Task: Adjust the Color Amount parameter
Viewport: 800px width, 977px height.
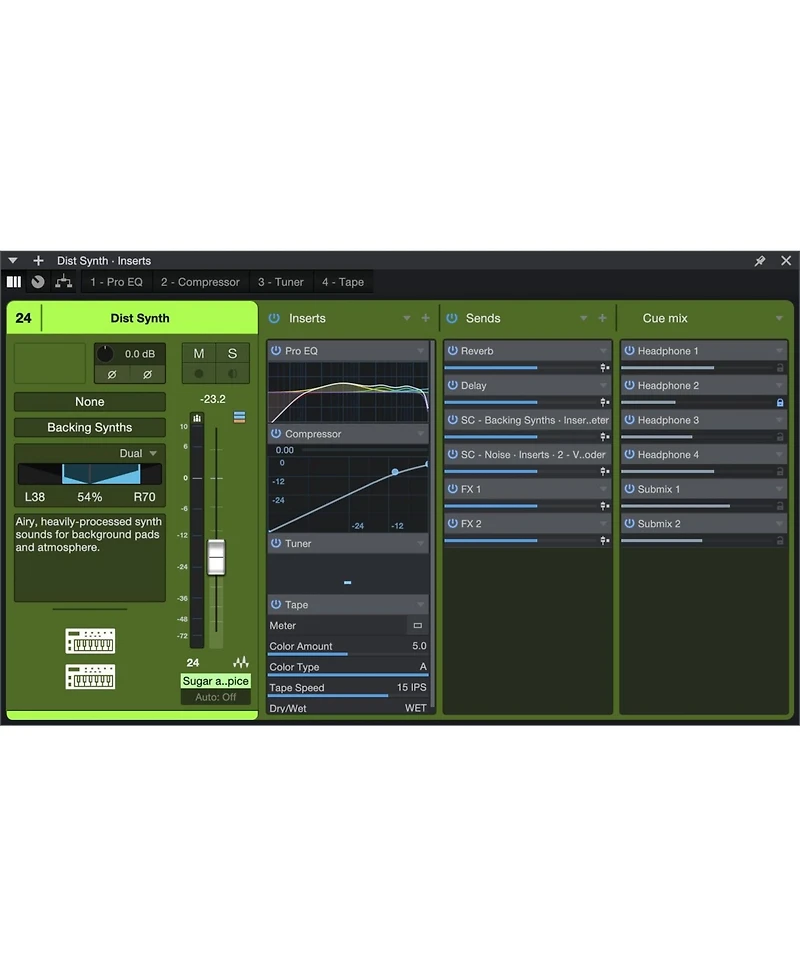Action: [x=348, y=647]
